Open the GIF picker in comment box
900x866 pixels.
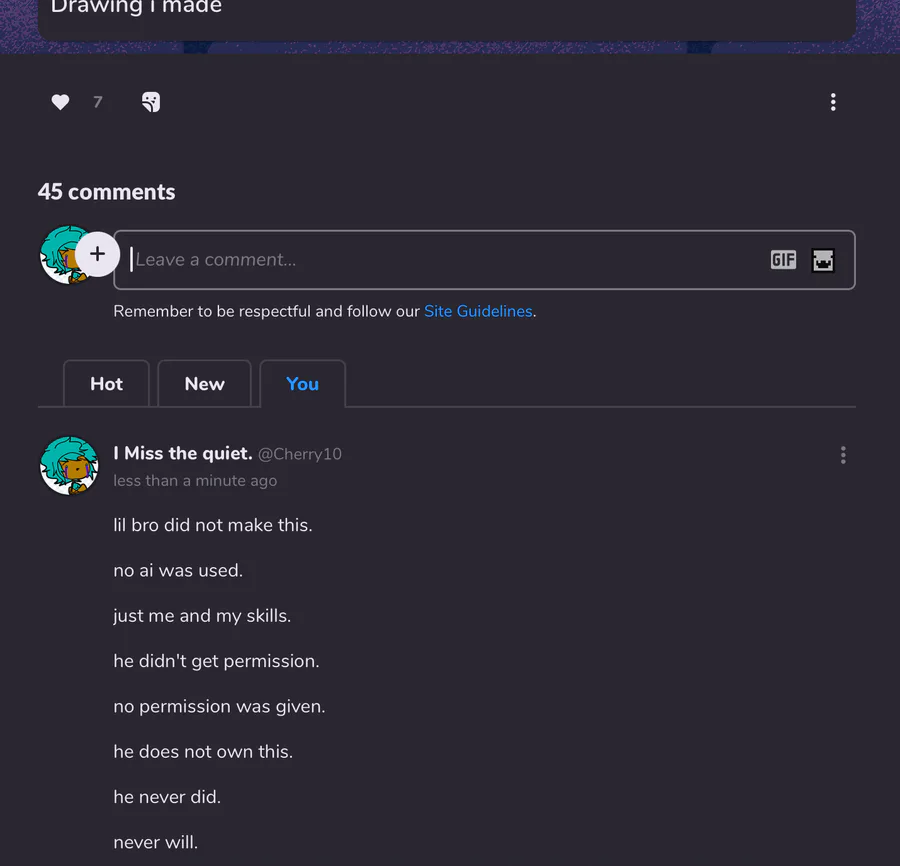coord(783,260)
